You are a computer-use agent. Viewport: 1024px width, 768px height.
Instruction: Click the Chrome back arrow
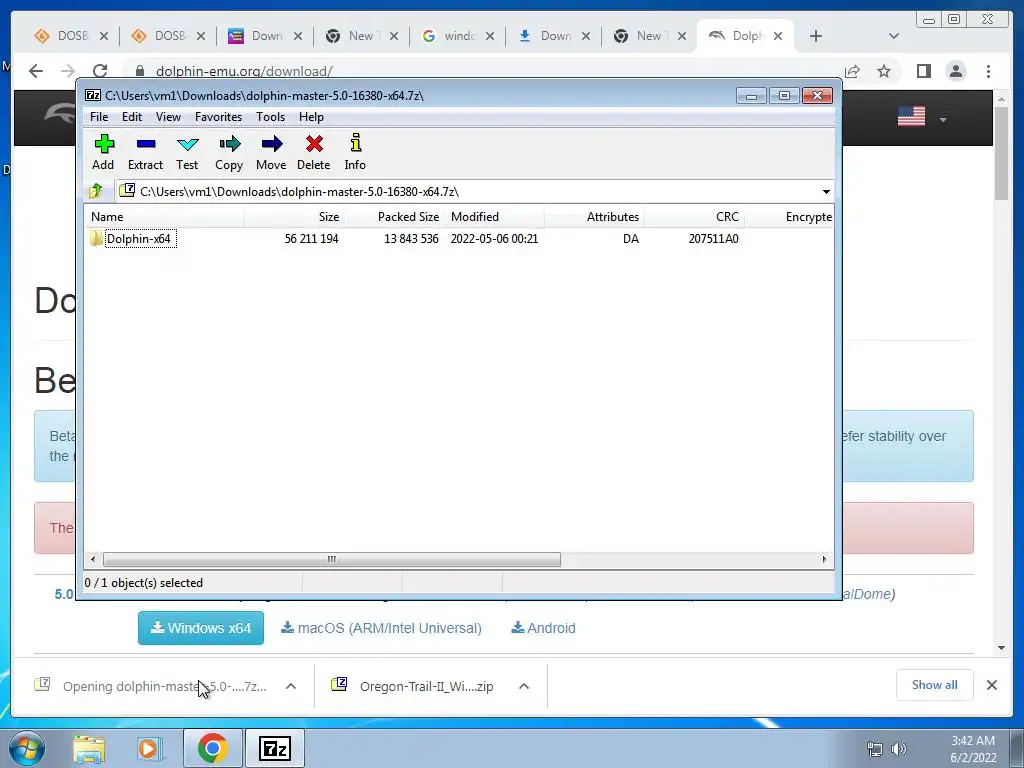coord(36,71)
